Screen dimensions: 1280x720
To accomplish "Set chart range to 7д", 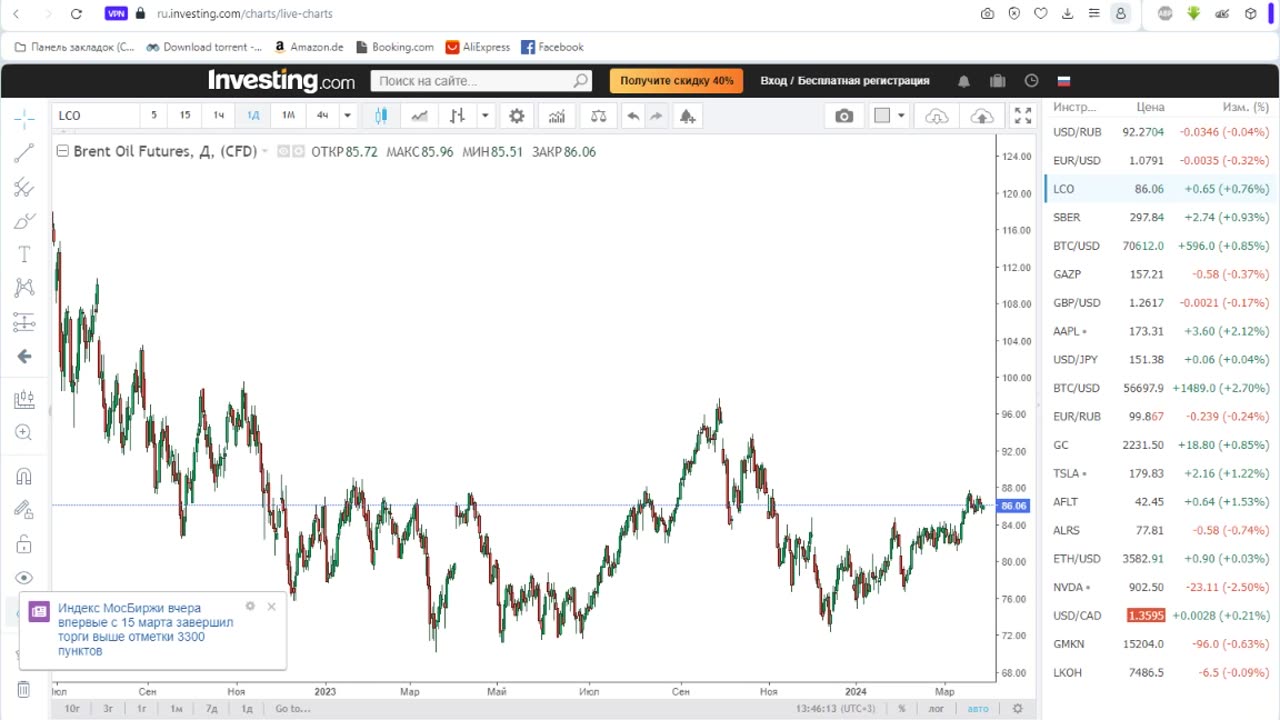I will pyautogui.click(x=211, y=708).
